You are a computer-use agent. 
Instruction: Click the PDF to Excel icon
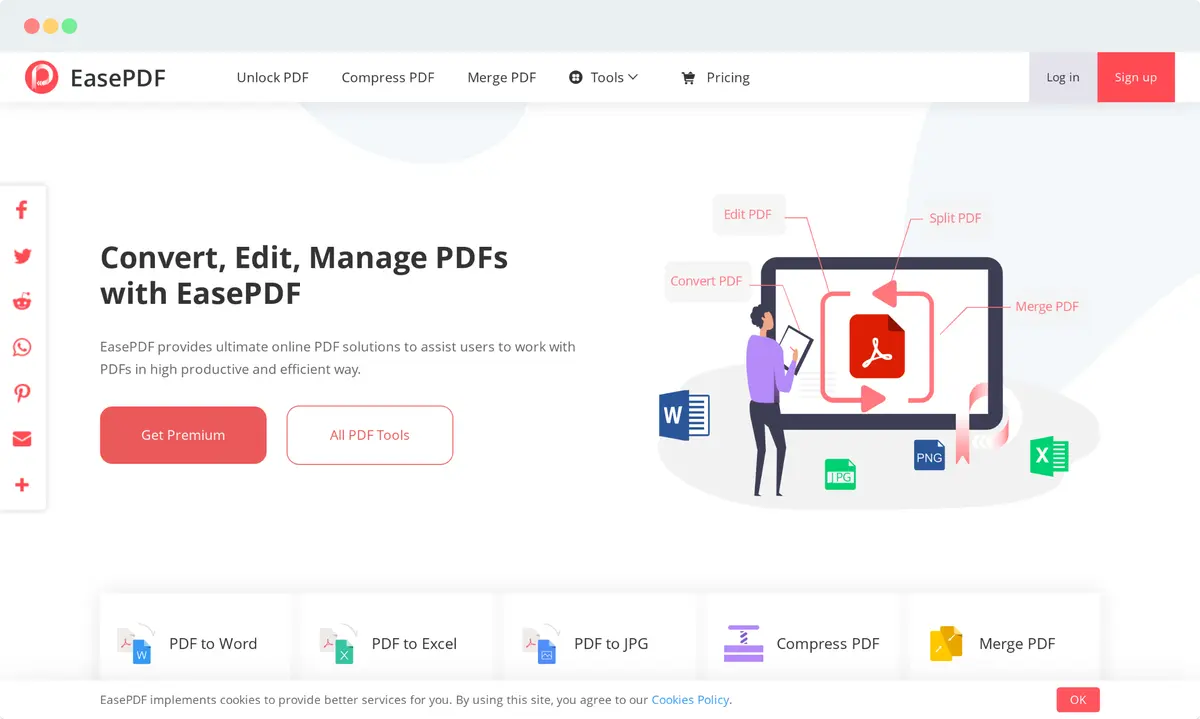pos(338,644)
